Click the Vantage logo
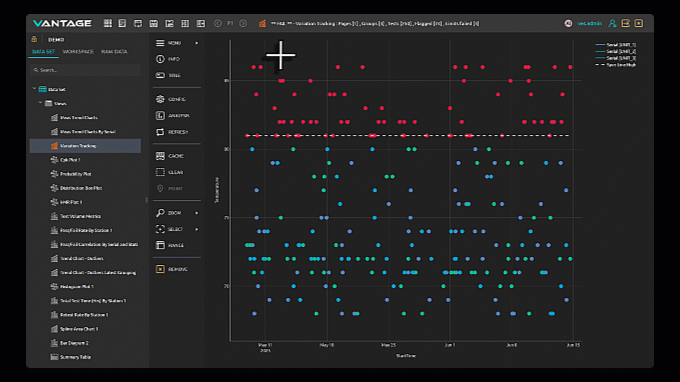Screen dimensions: 680x382 (62, 23)
